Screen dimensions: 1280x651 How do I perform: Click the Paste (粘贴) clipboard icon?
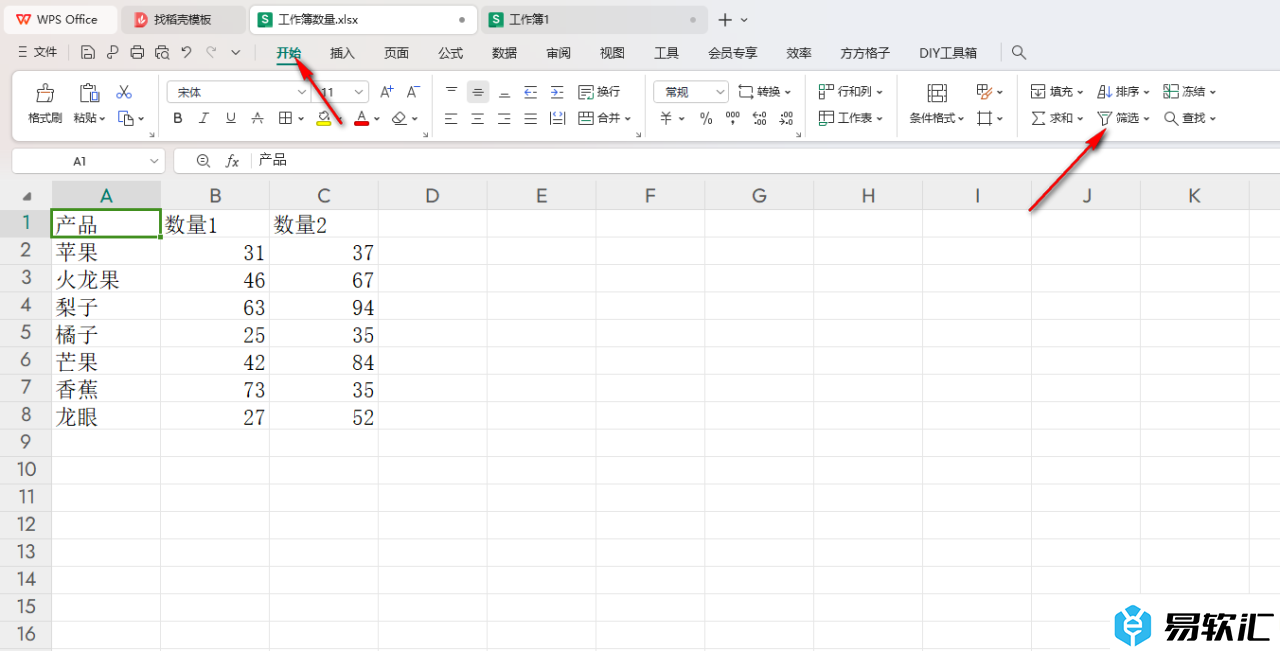pos(89,93)
